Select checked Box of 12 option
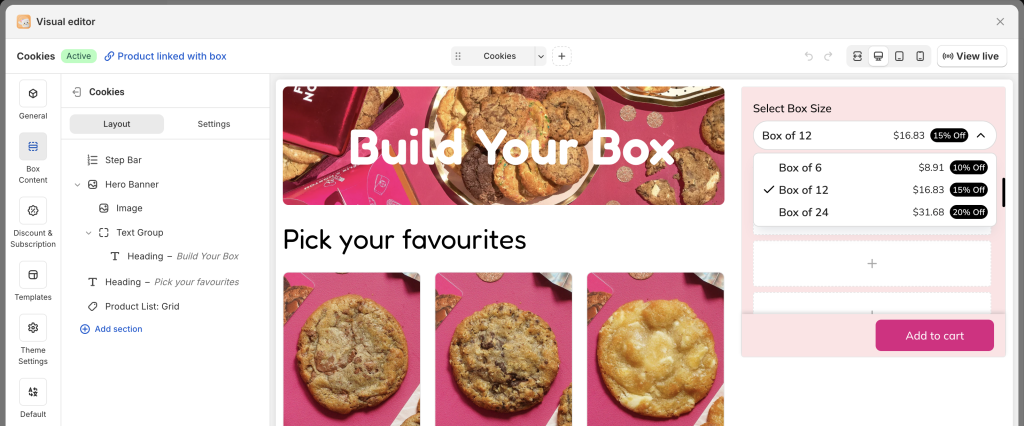Viewport: 1024px width, 426px height. [x=874, y=189]
